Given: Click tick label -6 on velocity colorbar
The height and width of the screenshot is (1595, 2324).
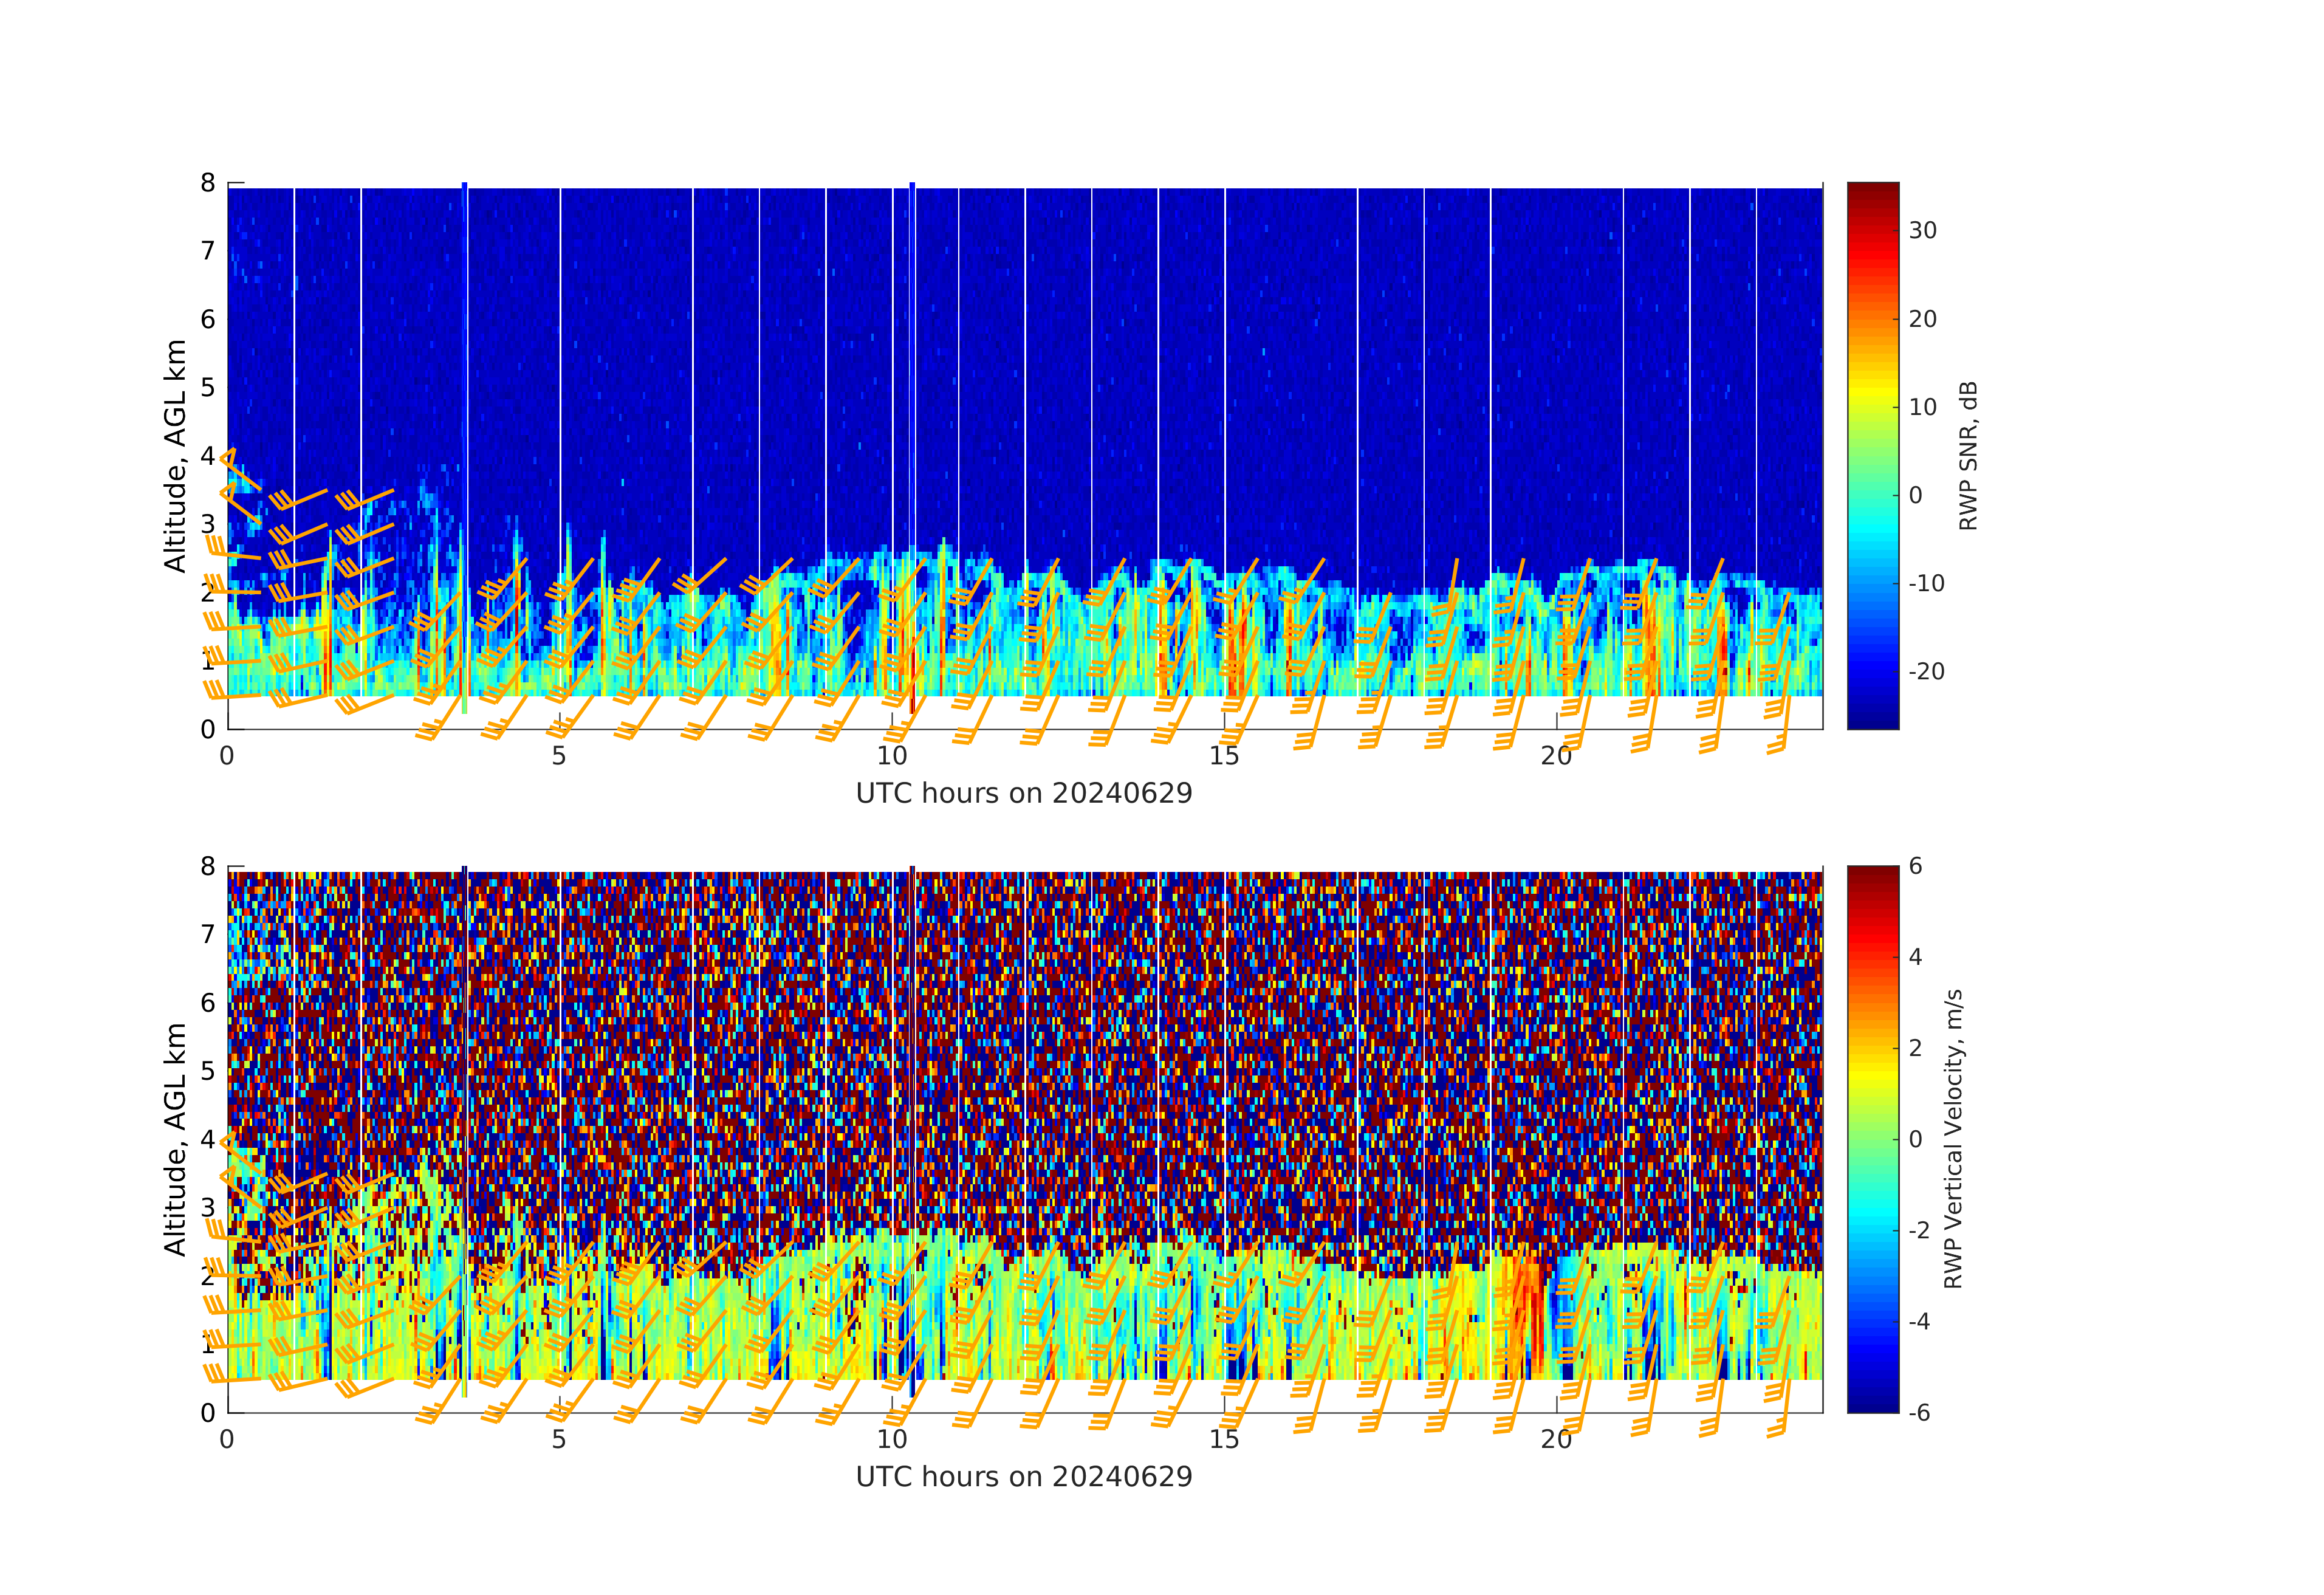Looking at the screenshot, I should pos(1919,1413).
